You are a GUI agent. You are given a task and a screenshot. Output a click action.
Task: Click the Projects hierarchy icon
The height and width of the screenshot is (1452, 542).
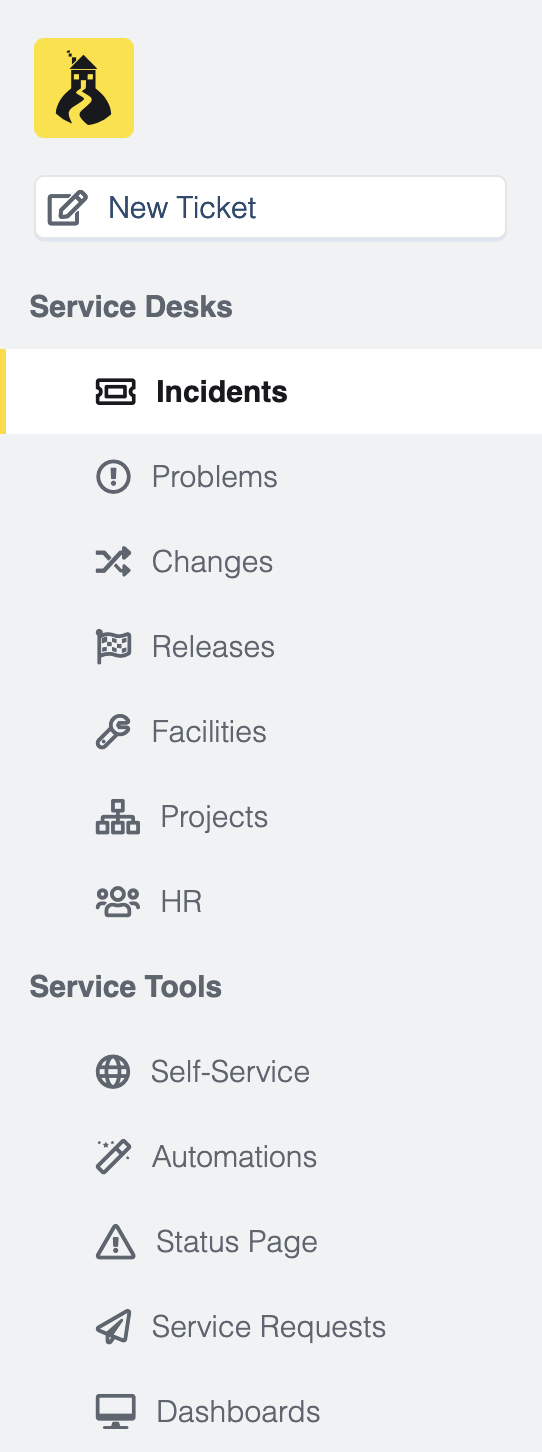pos(117,817)
